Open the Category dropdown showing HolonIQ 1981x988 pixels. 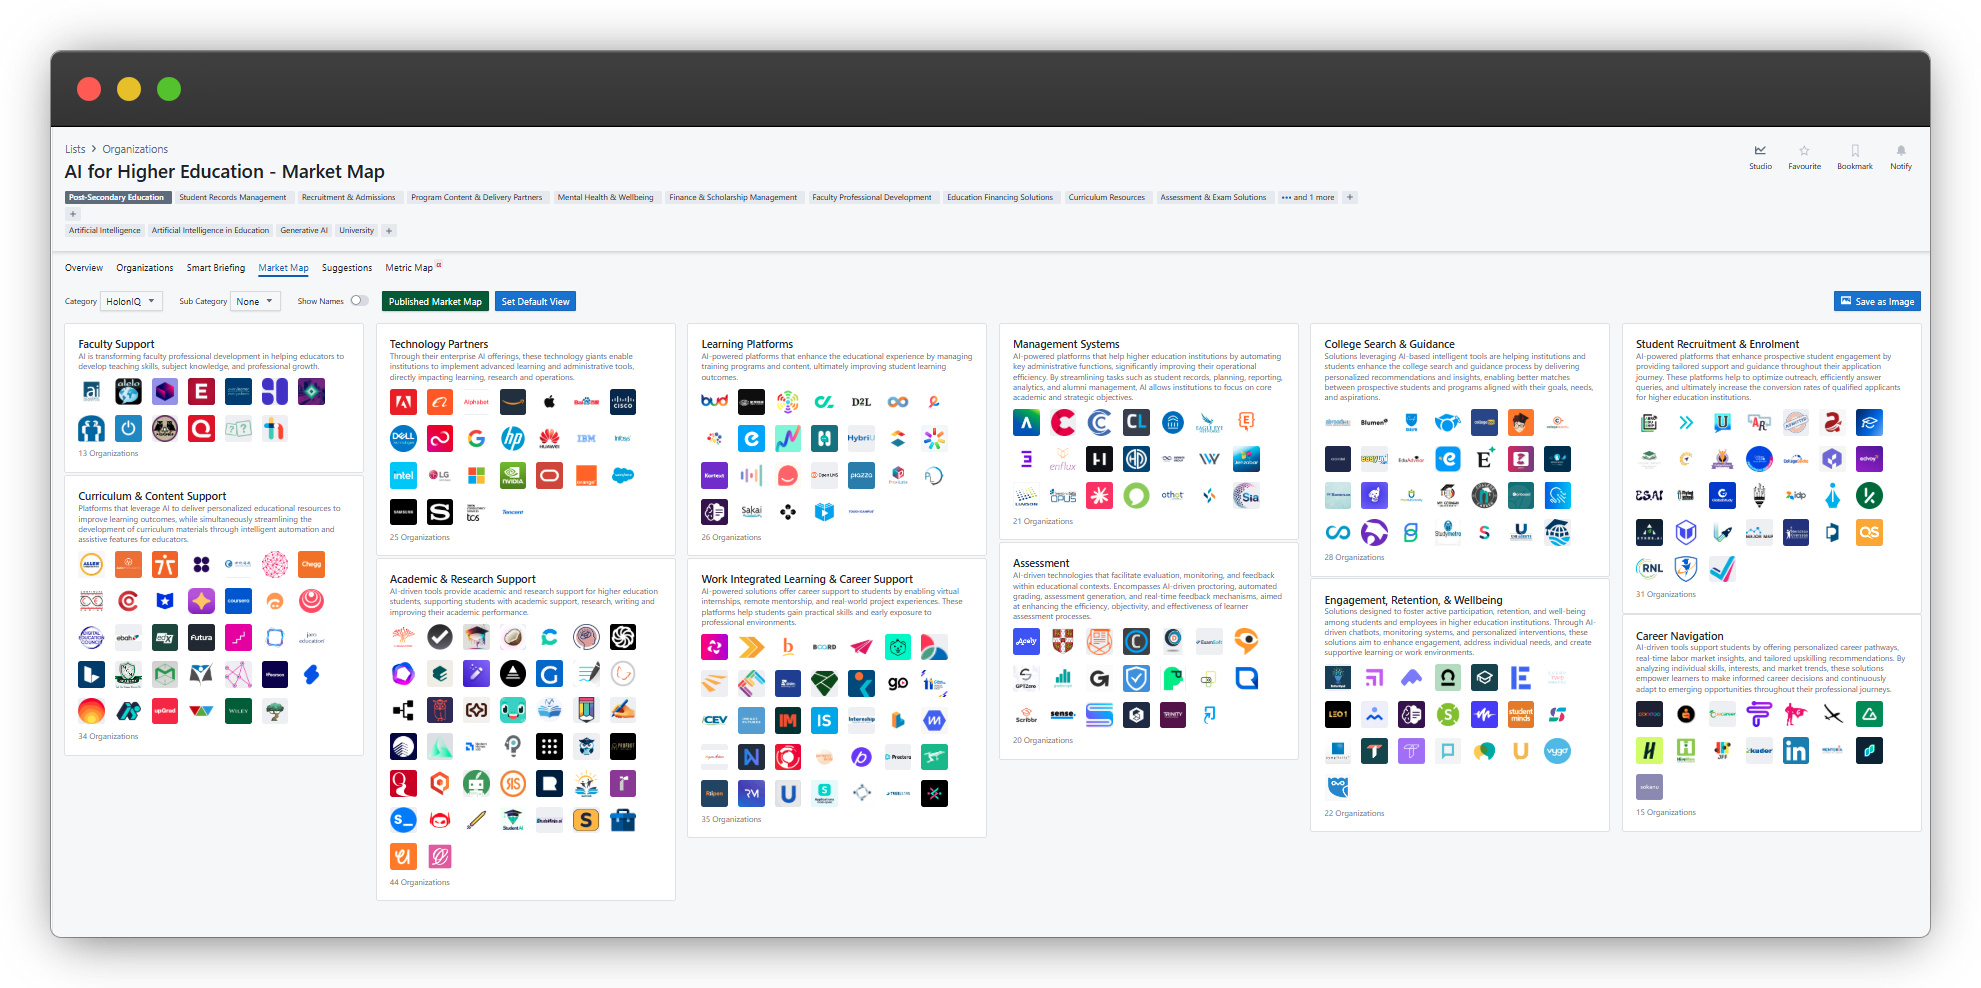(131, 301)
